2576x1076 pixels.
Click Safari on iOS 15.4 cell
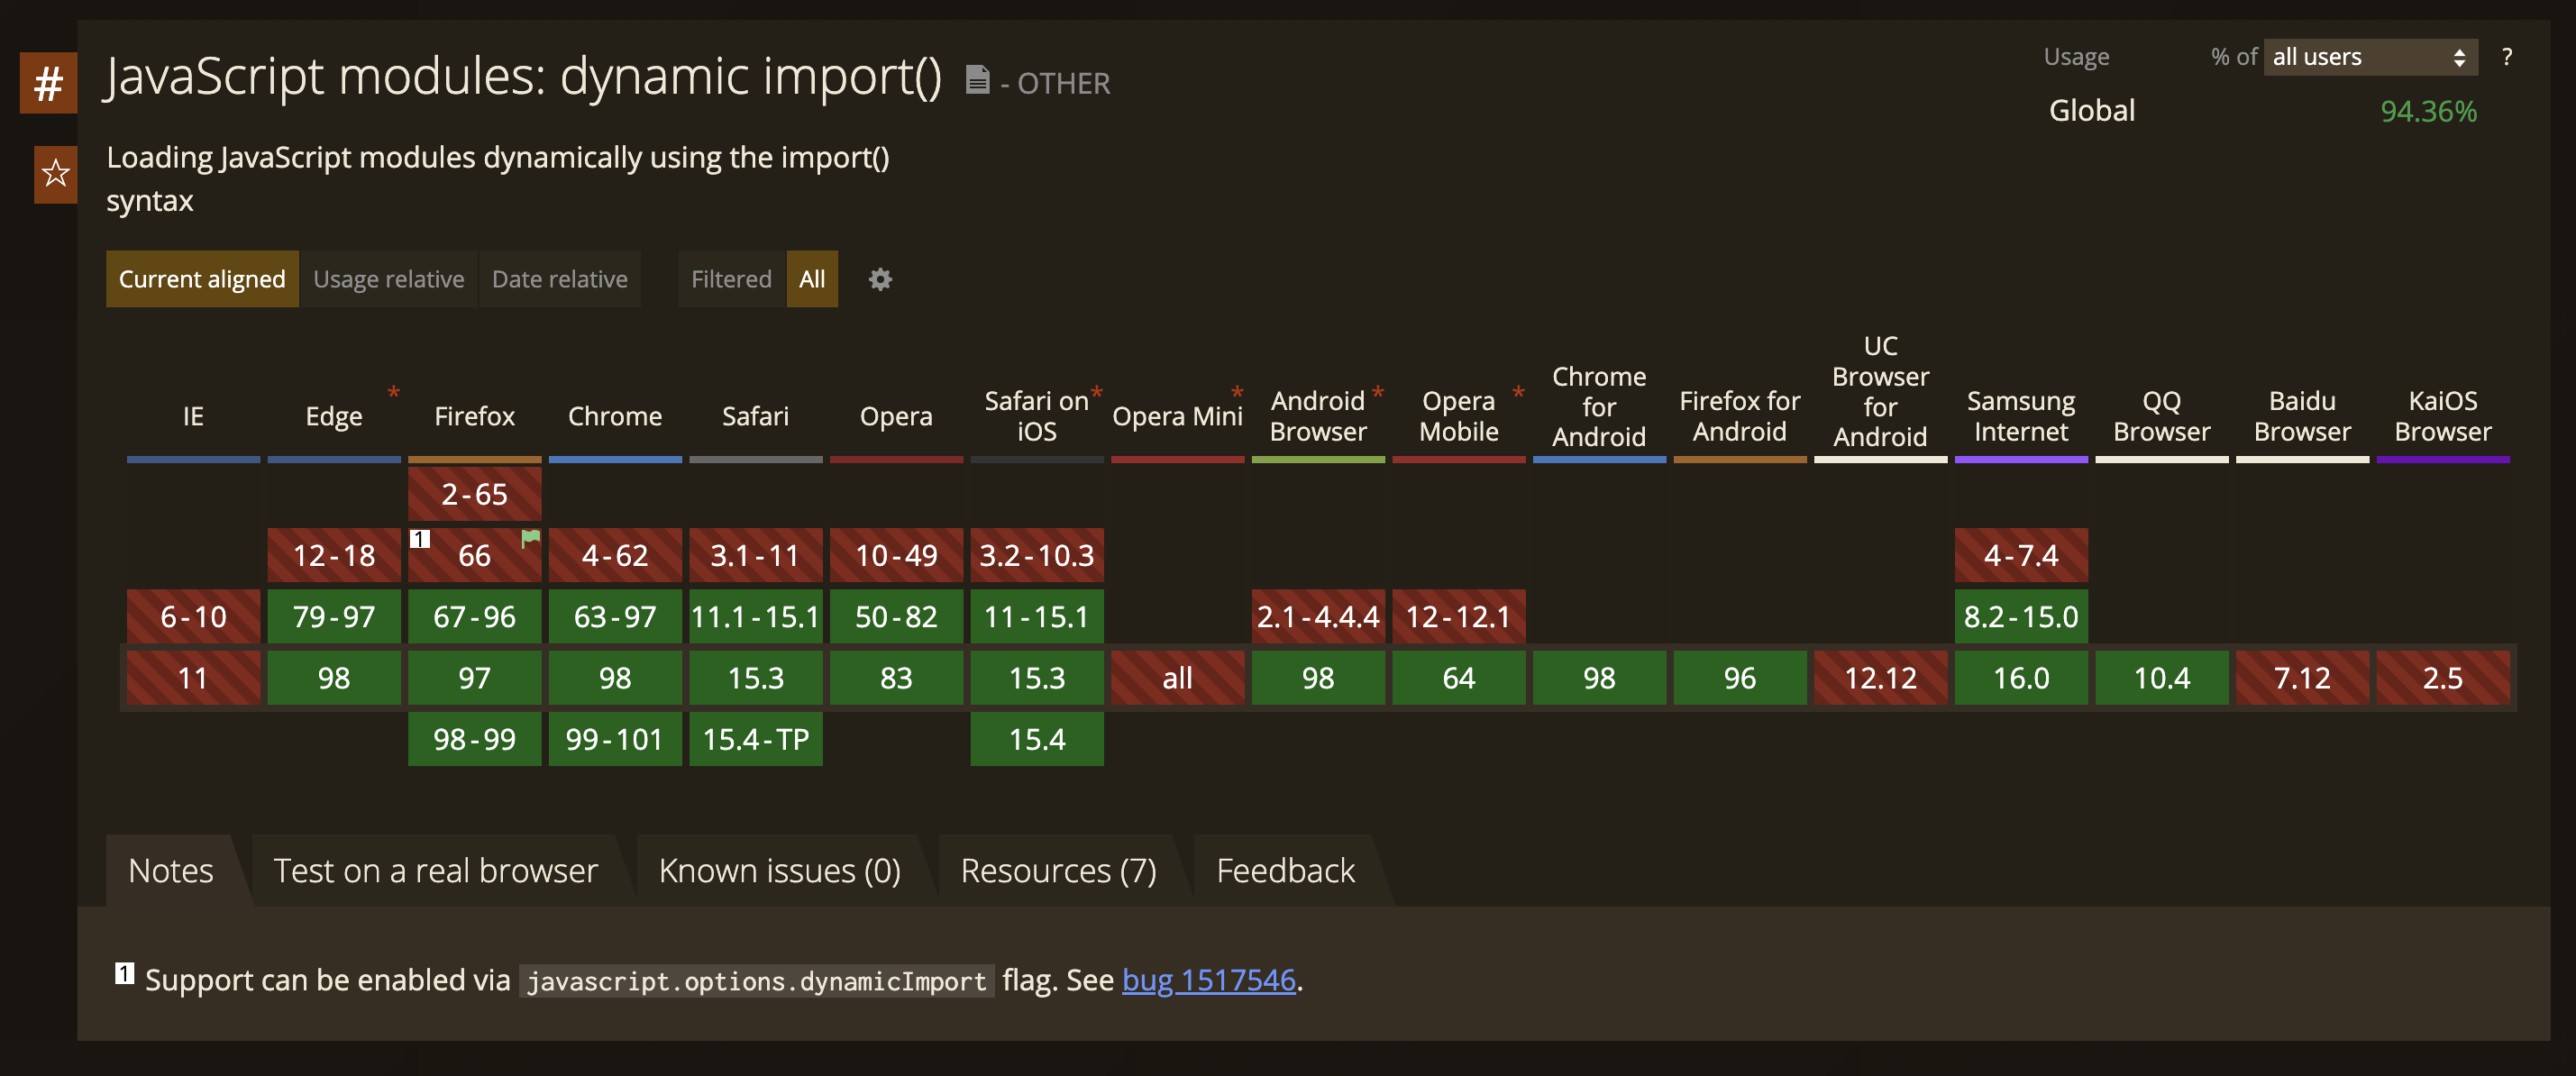(x=1037, y=739)
